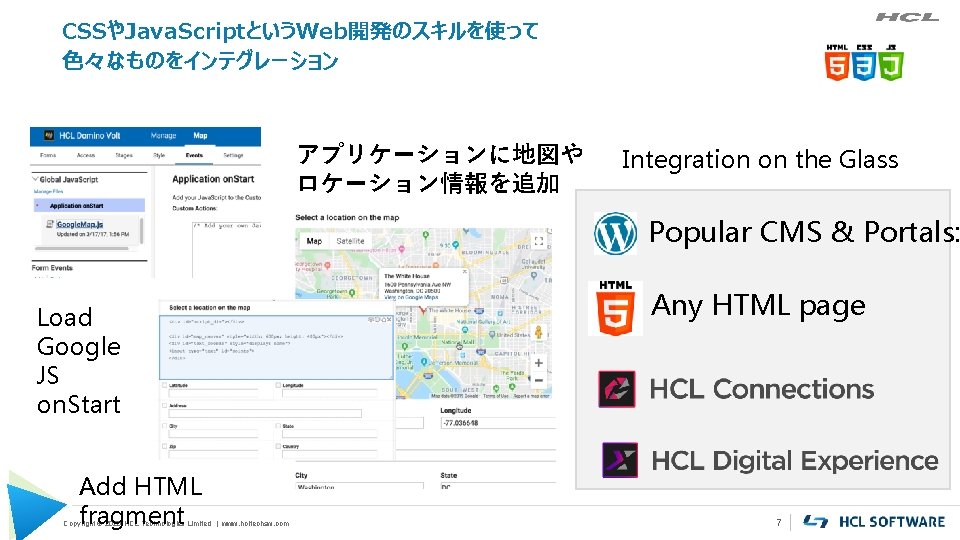960x540 pixels.
Task: Switch to the Access tab
Action: click(86, 156)
